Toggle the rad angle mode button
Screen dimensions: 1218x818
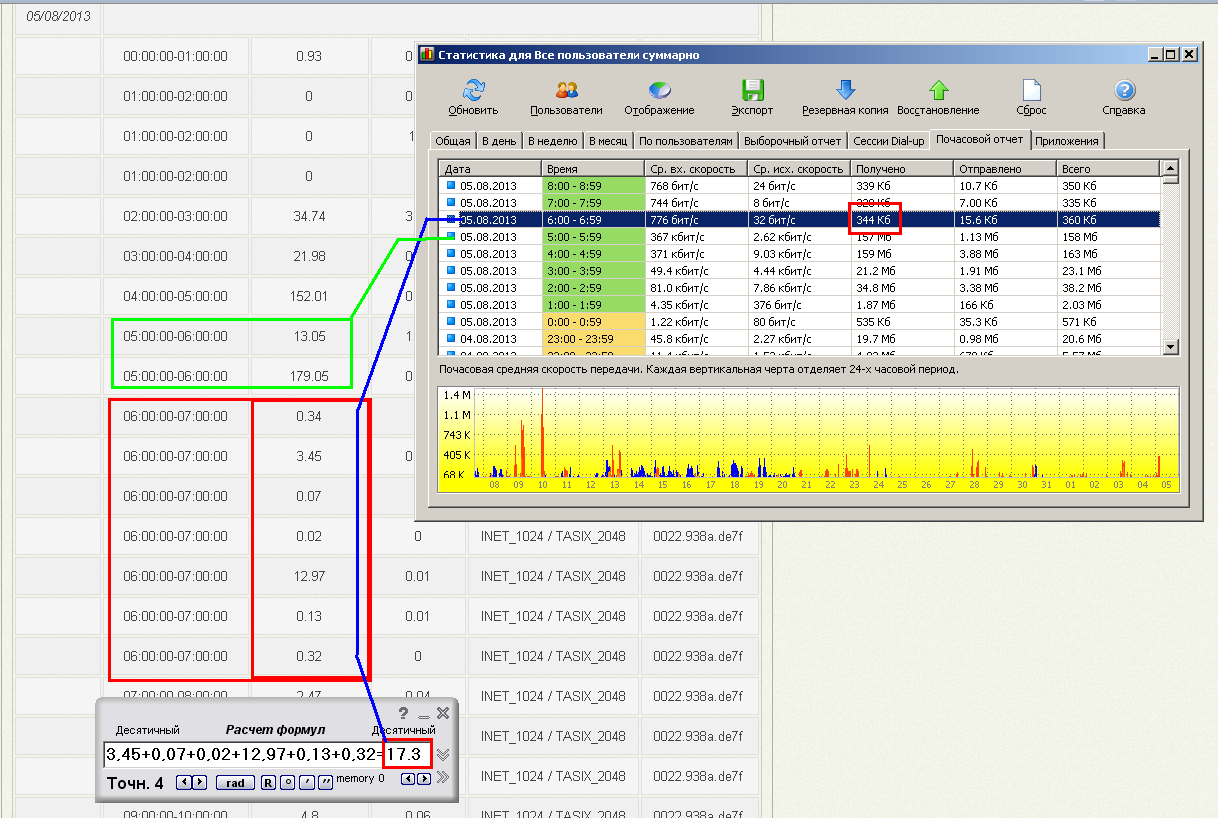(x=236, y=782)
